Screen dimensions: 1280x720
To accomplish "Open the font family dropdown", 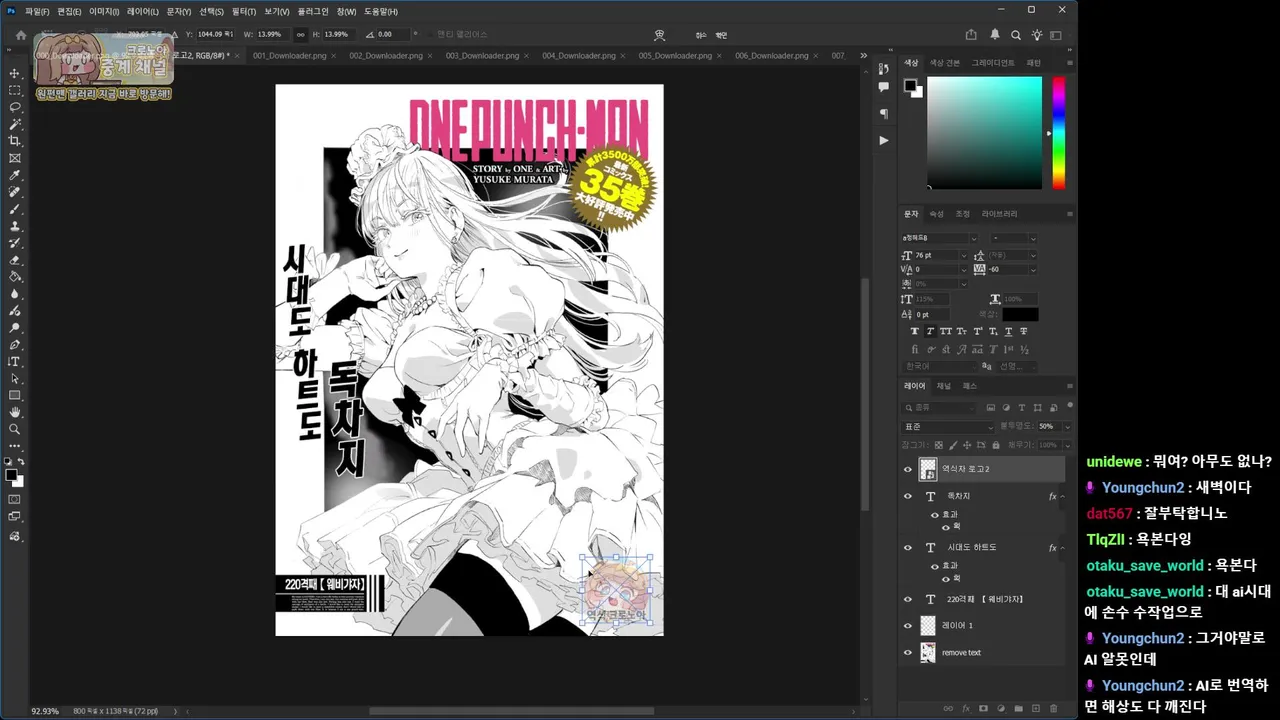I will pos(973,238).
